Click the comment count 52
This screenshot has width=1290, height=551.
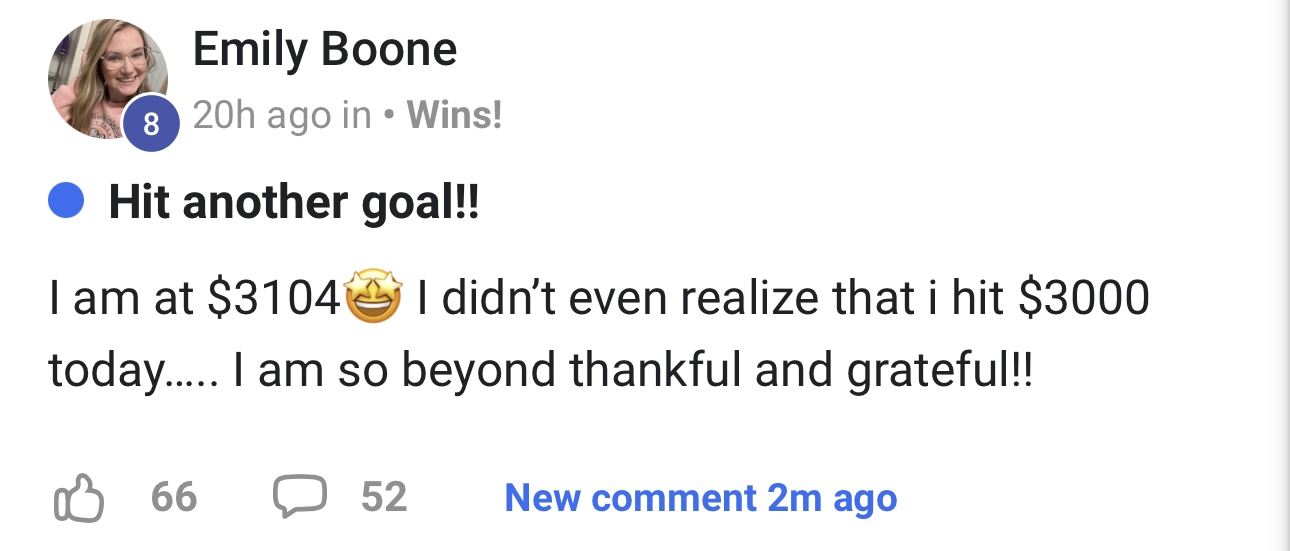pyautogui.click(x=384, y=497)
